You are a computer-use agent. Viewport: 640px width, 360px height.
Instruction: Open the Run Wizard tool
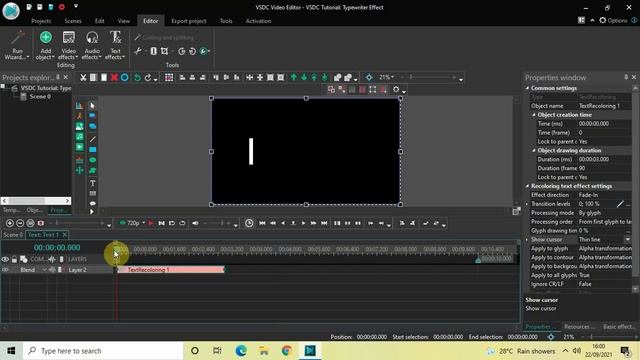click(x=17, y=45)
